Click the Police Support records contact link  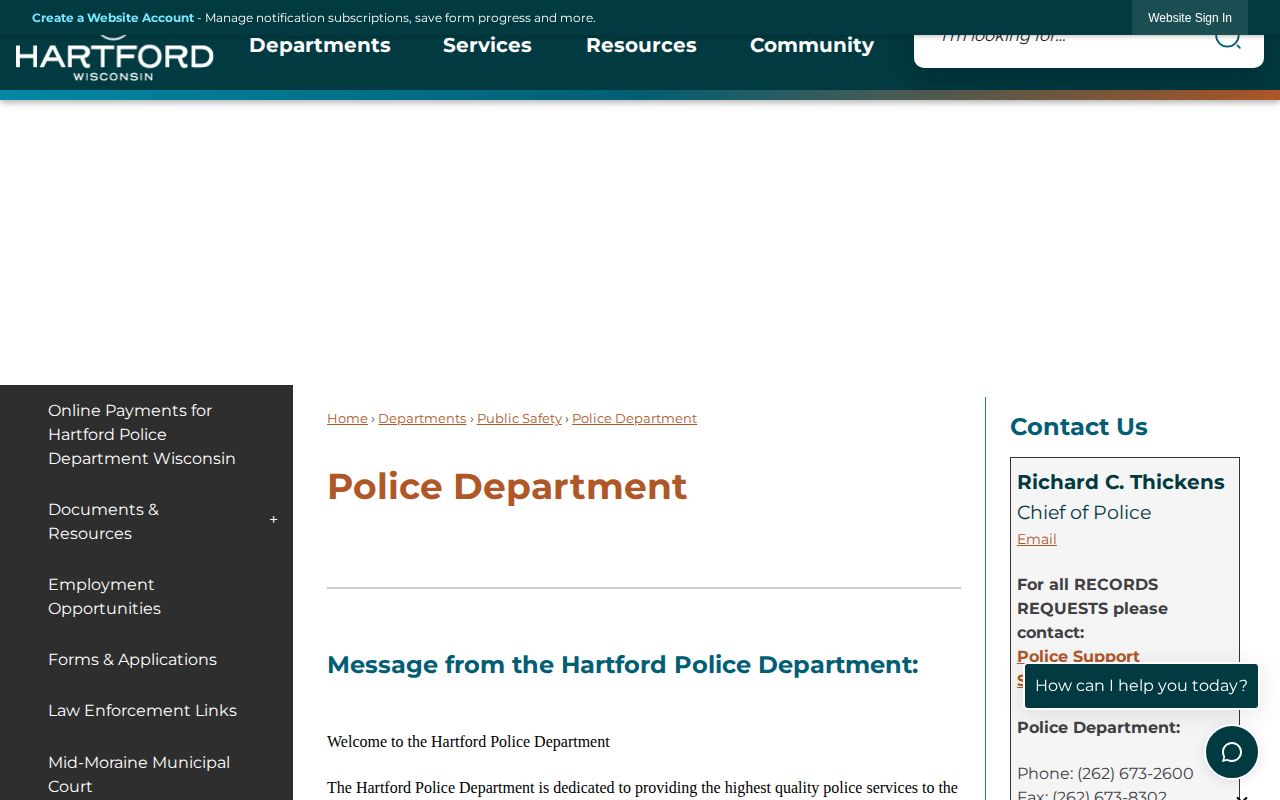(x=1078, y=656)
